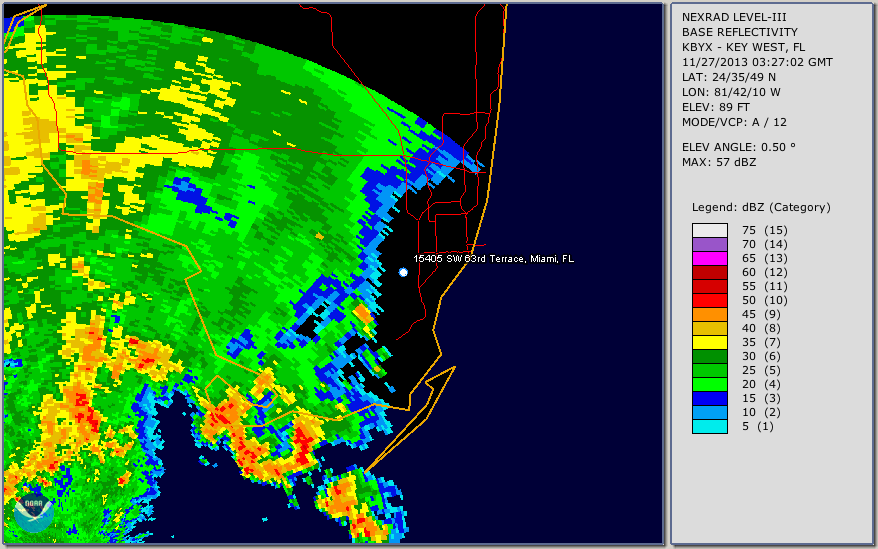Click the white location marker dot for Miami
The height and width of the screenshot is (549, 878).
point(403,272)
